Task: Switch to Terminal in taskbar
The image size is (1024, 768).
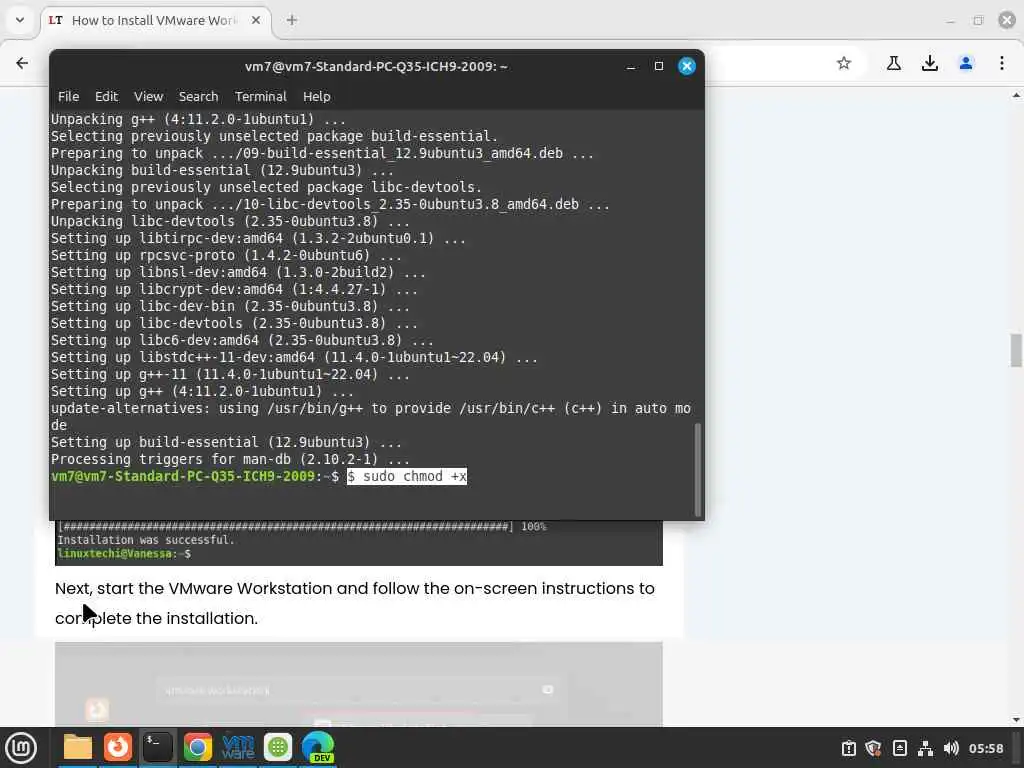Action: point(158,747)
